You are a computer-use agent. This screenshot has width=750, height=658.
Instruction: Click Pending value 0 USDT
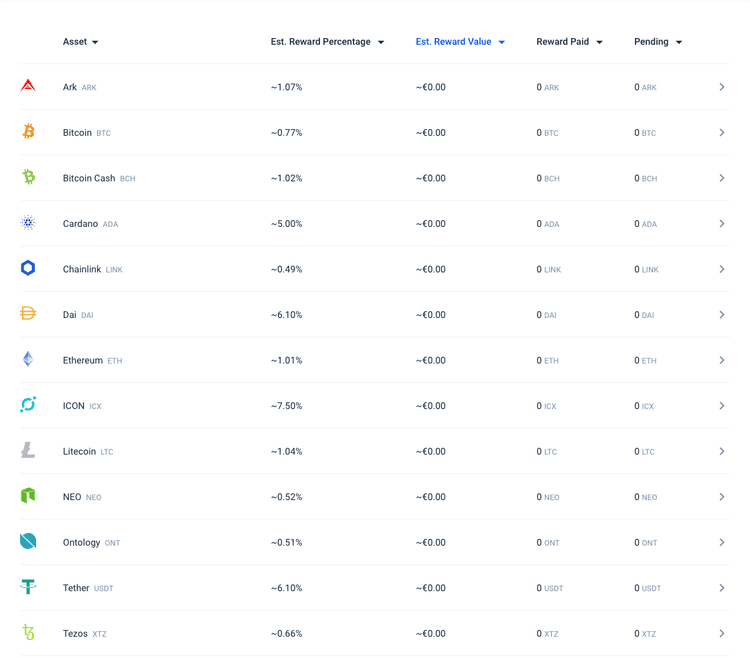tap(648, 588)
